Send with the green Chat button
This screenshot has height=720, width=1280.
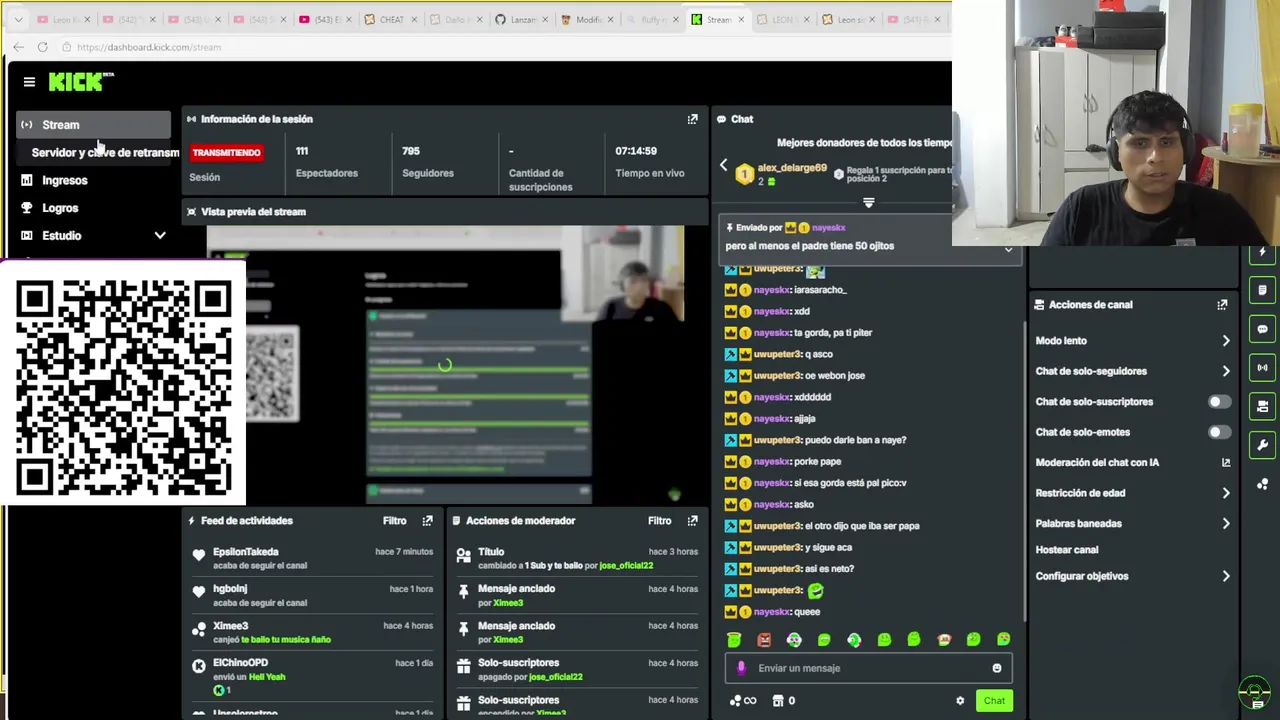tap(994, 701)
